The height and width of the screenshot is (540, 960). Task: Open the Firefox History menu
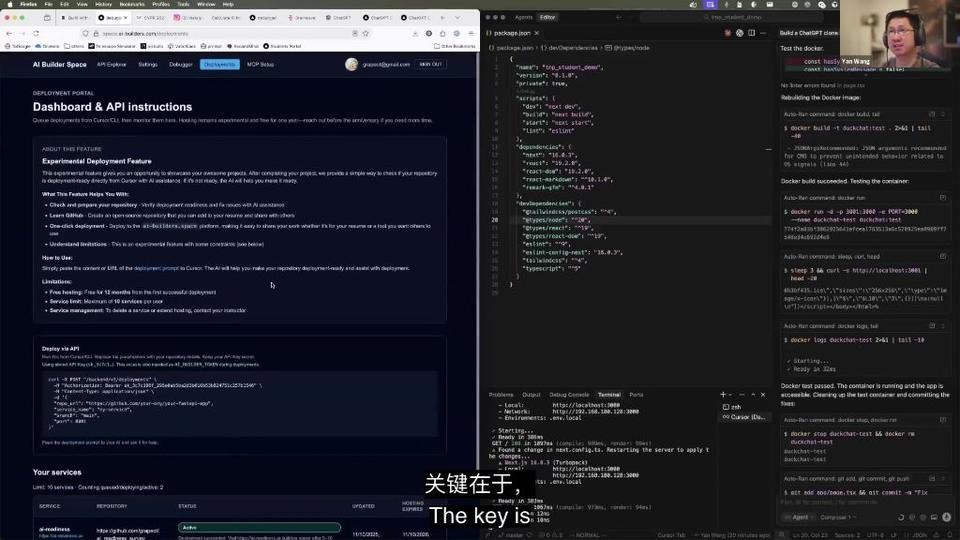[103, 4]
